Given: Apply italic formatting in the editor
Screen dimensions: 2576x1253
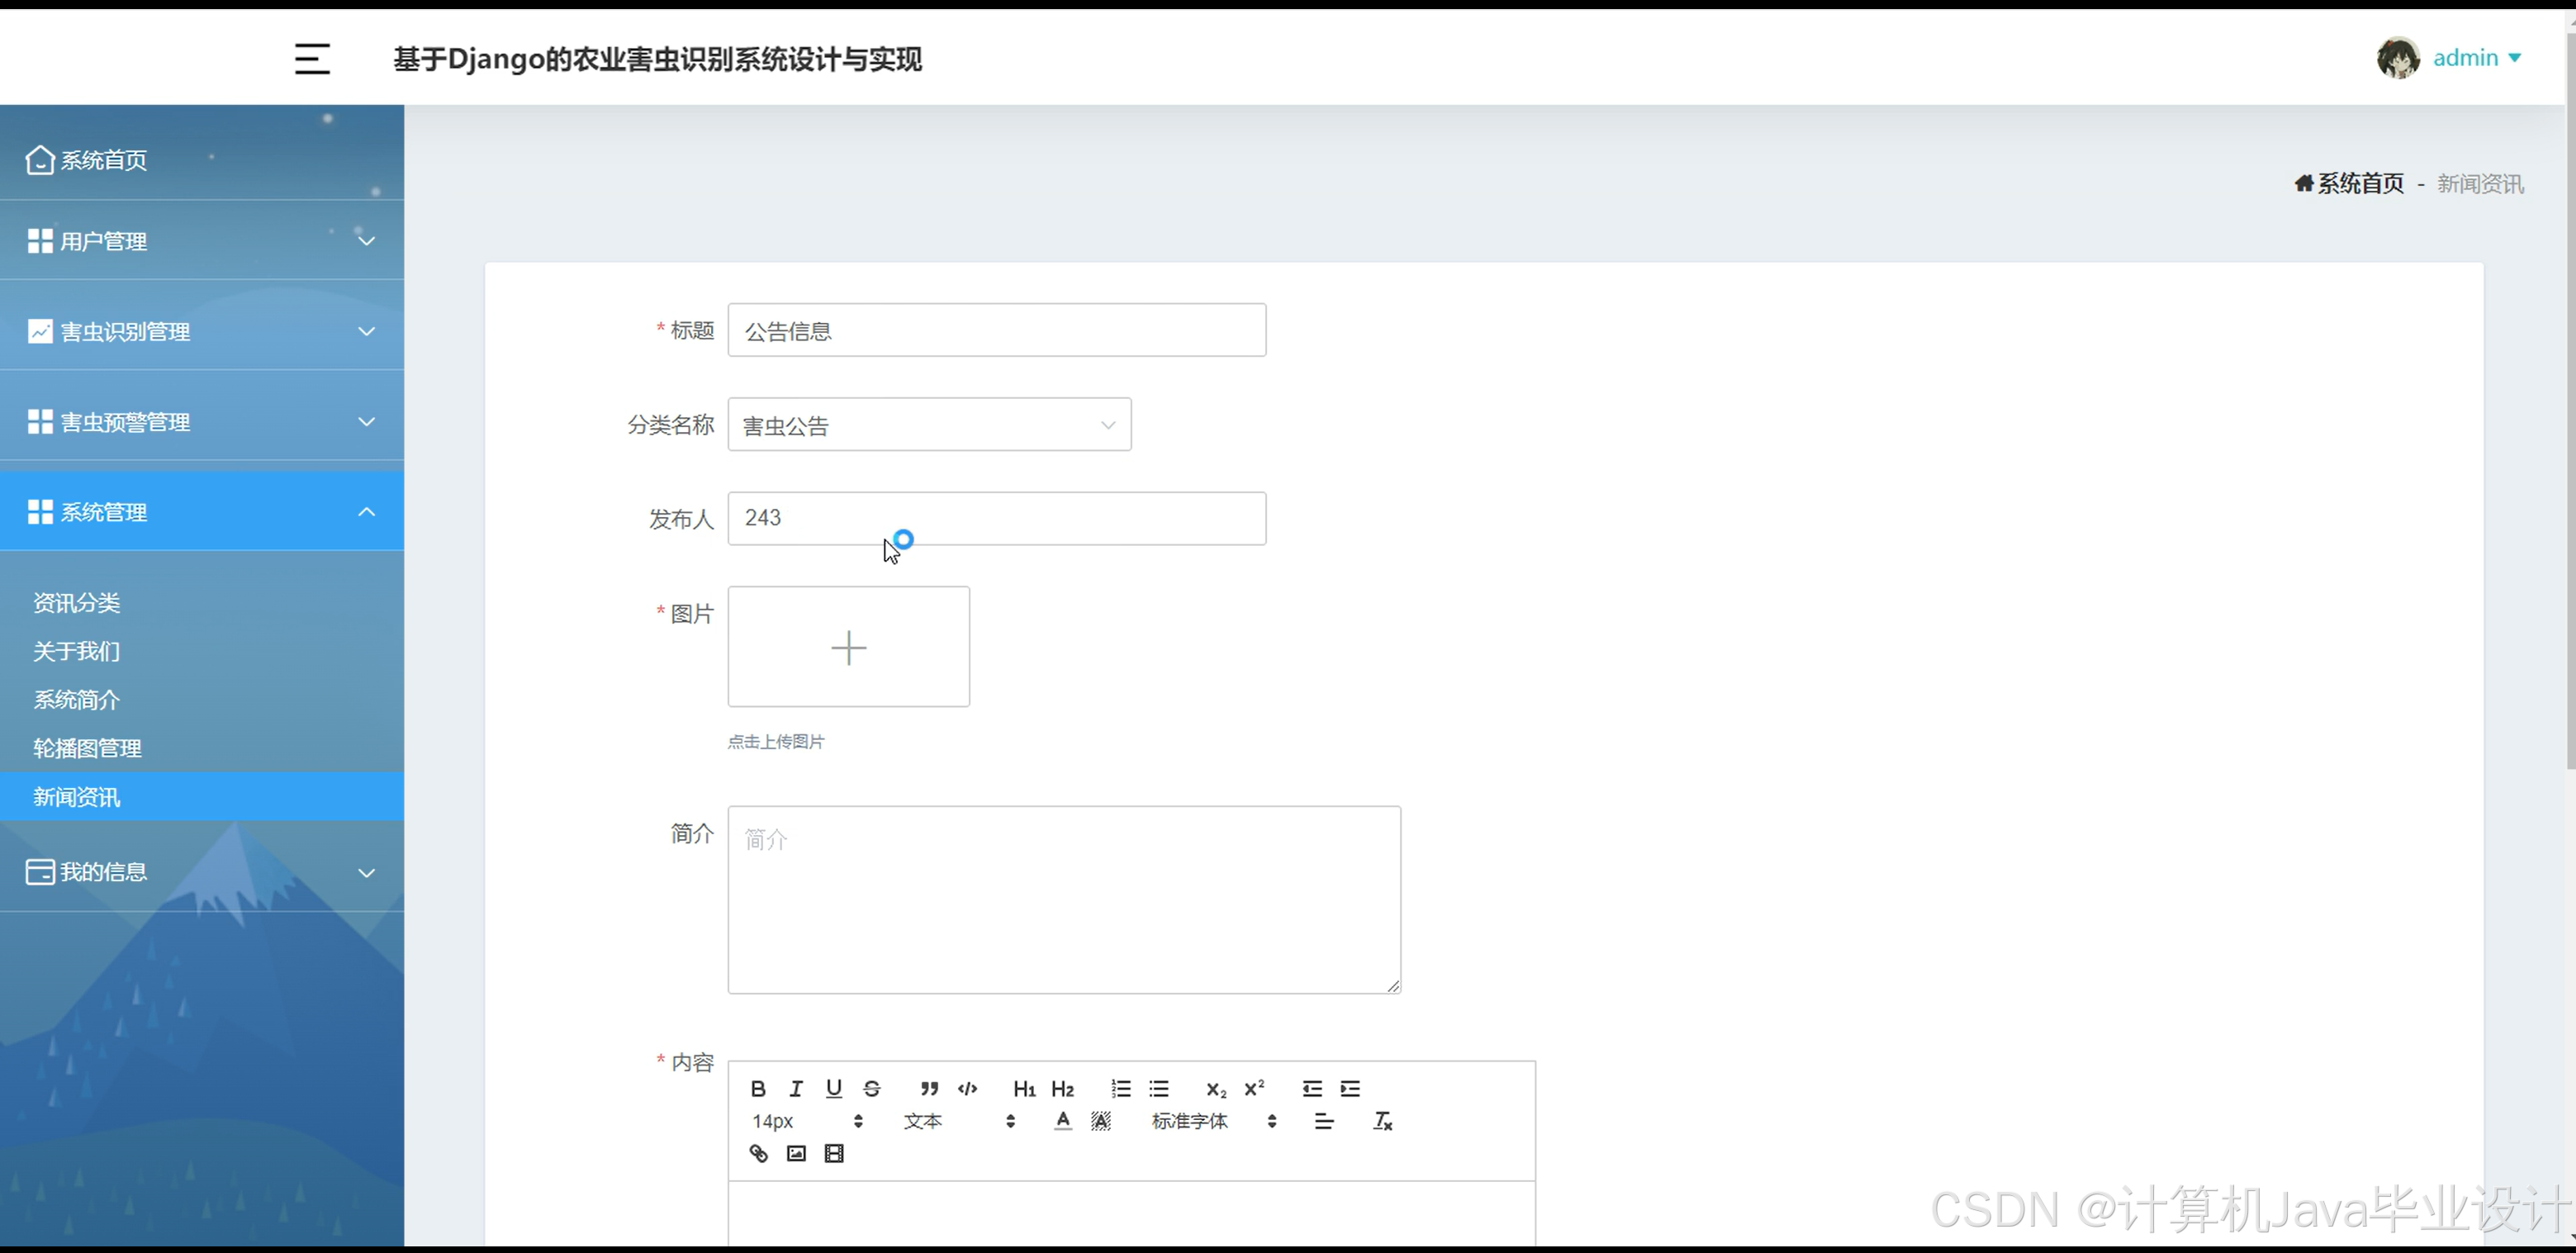Looking at the screenshot, I should 796,1088.
